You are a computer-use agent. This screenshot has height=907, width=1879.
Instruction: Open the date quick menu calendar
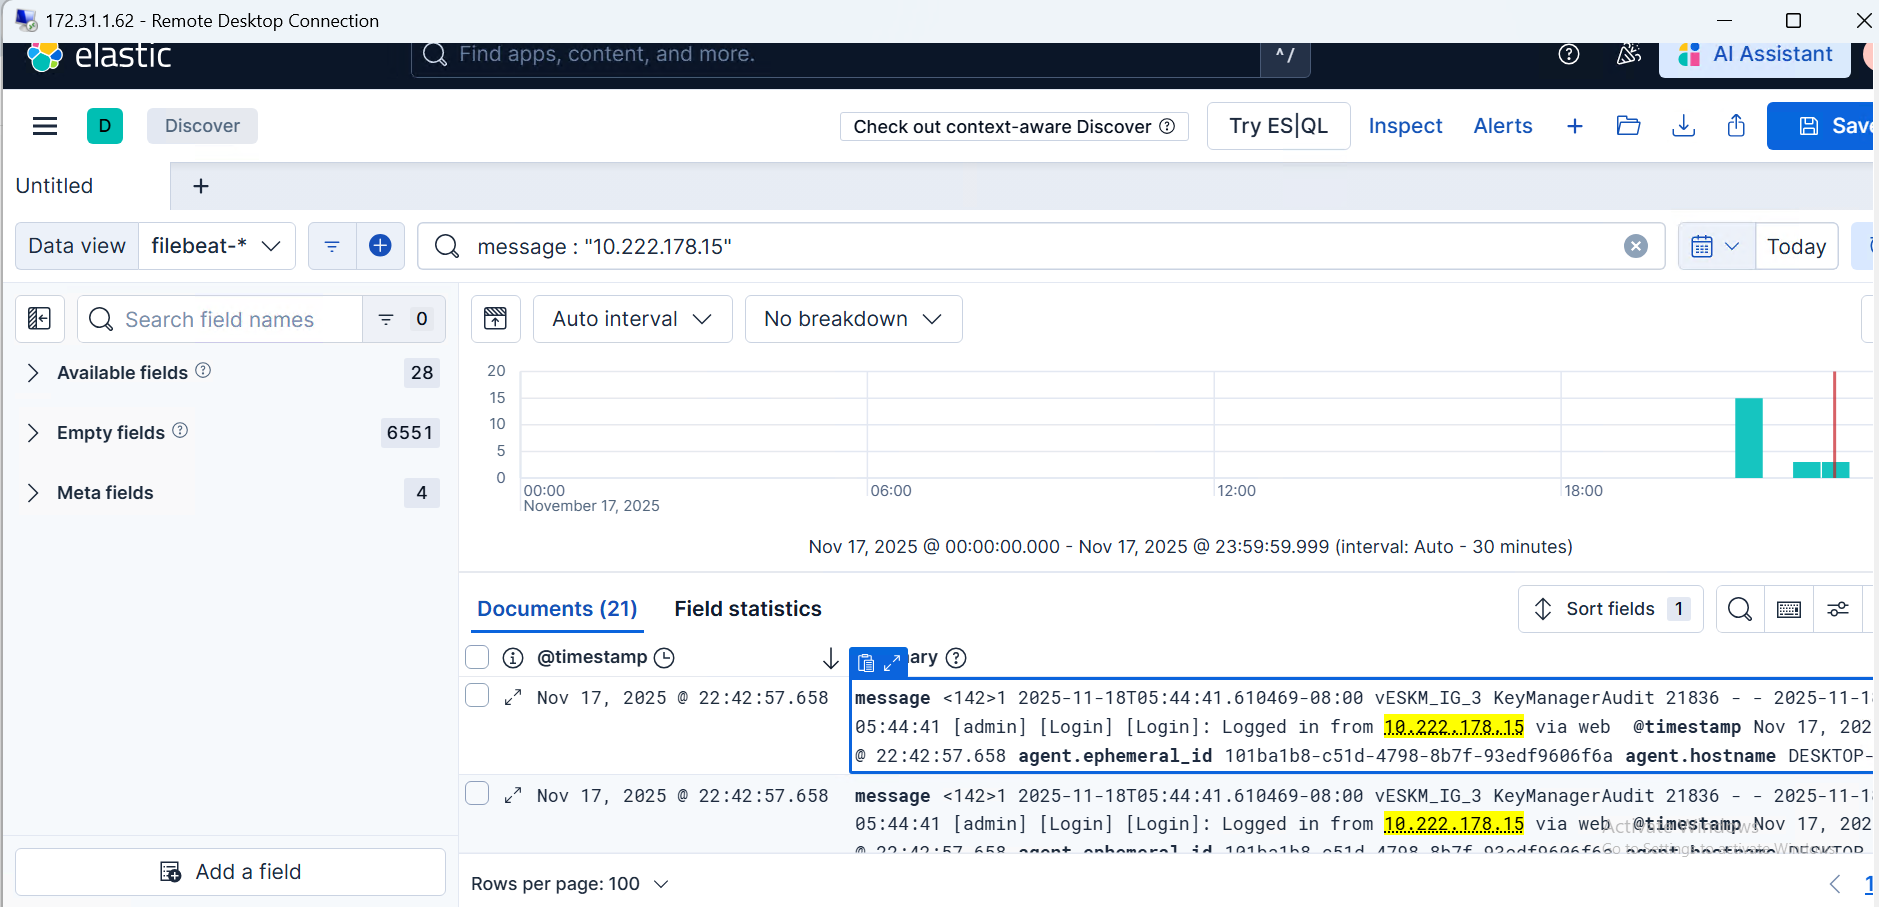click(x=1716, y=246)
